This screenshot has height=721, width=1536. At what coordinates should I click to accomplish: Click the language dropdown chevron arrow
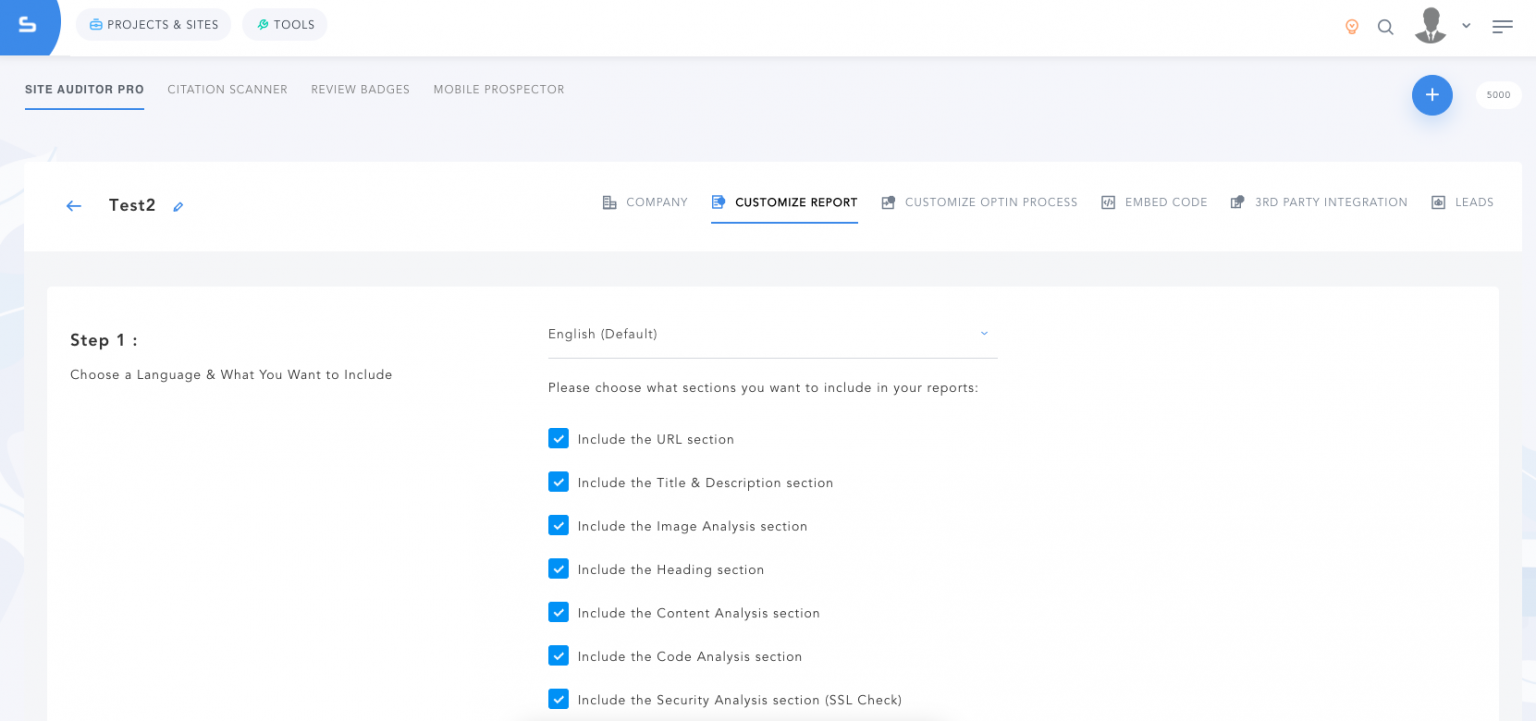pyautogui.click(x=984, y=333)
